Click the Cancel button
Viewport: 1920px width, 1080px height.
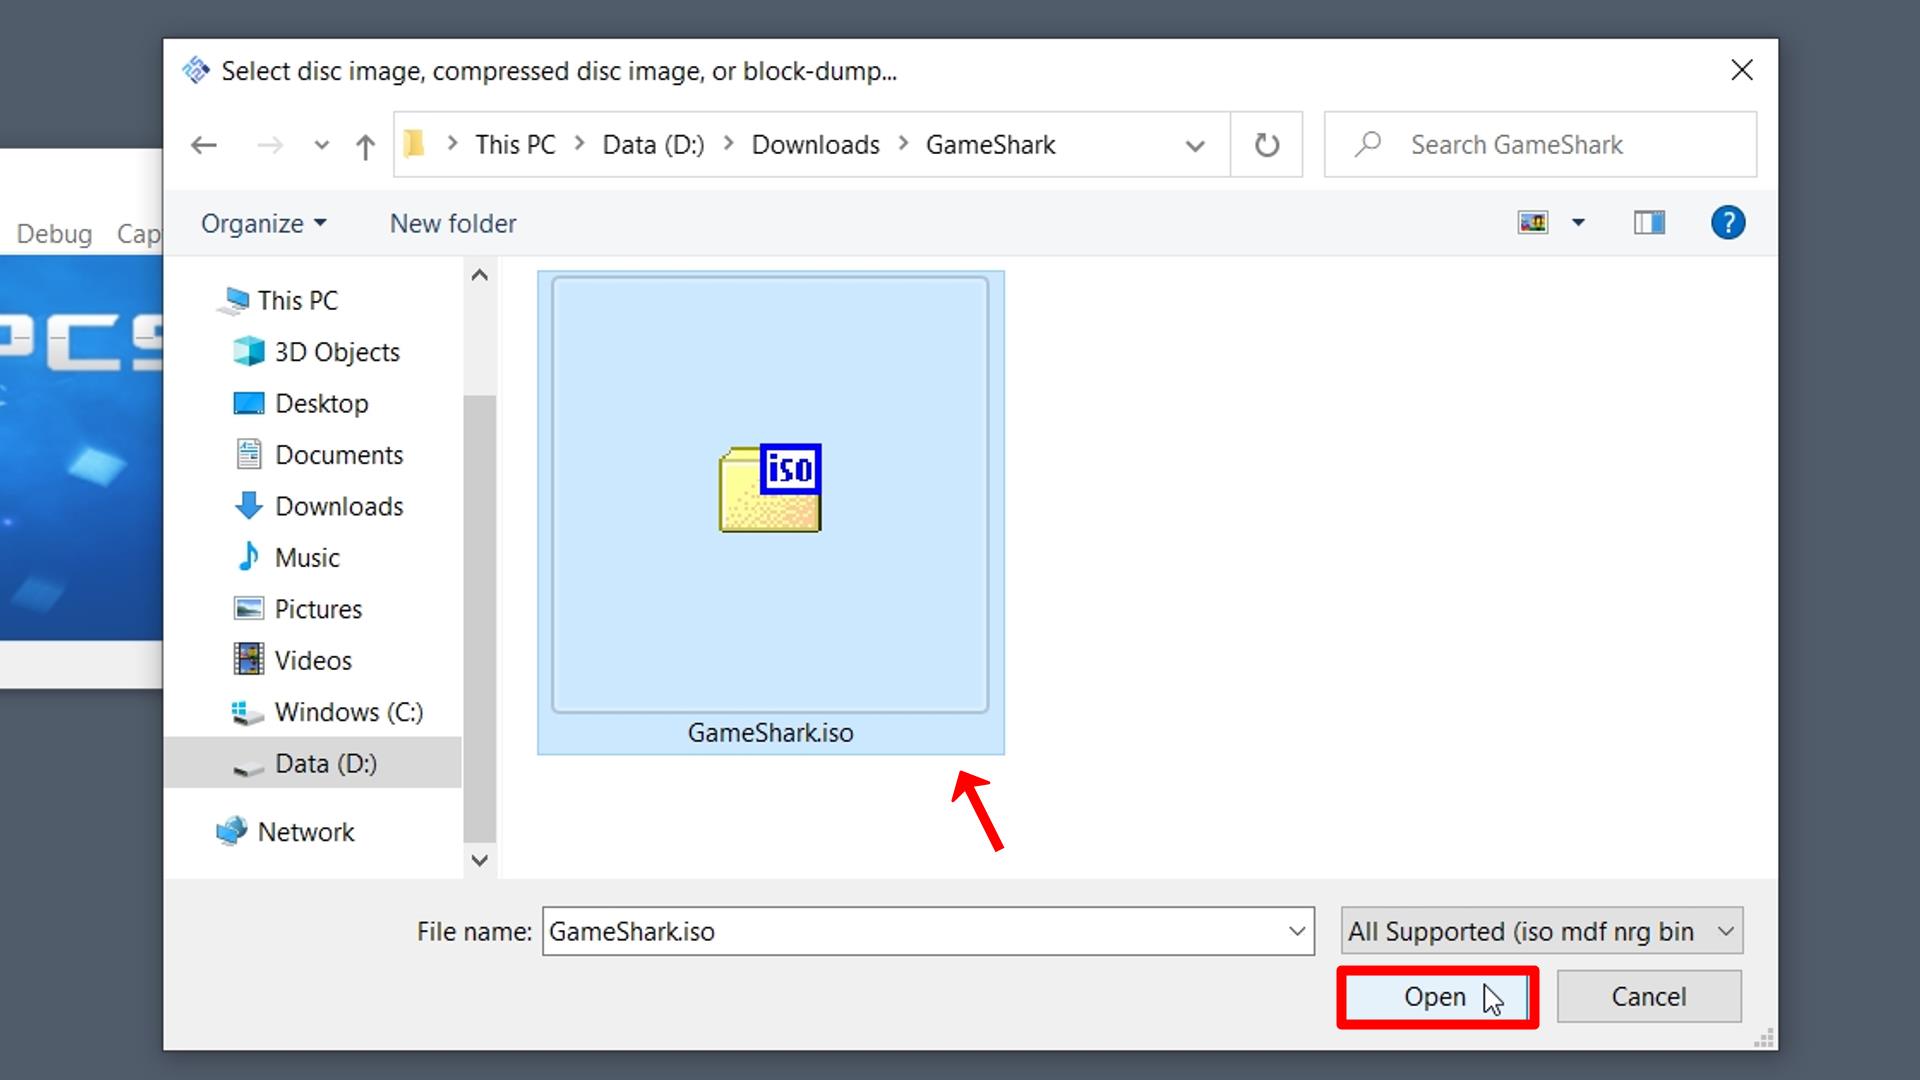[x=1648, y=997]
